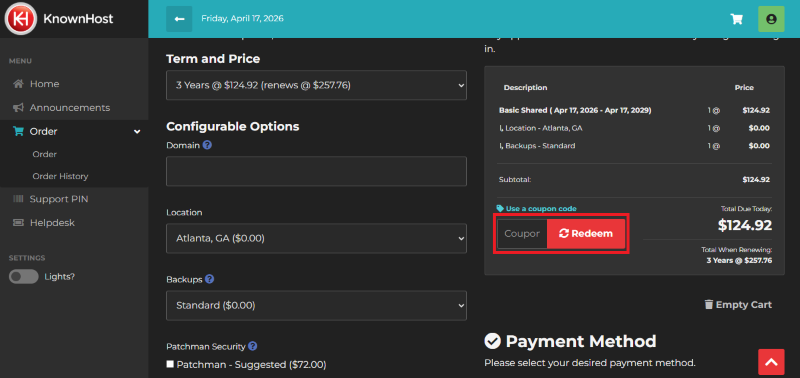The width and height of the screenshot is (800, 378).
Task: Click the Friday, April 17, 2026 date text
Action: 242,19
